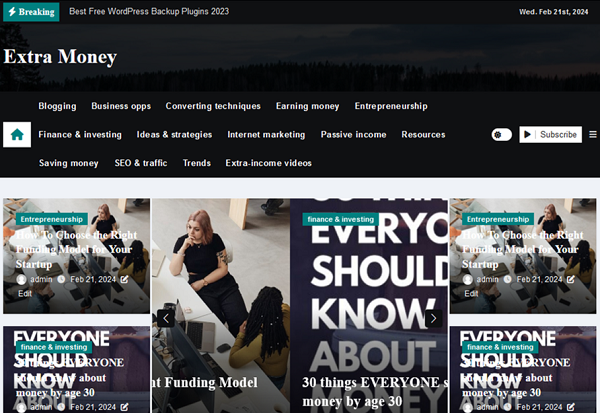Toggle the dark mode switch
This screenshot has height=413, width=600.
tap(501, 135)
